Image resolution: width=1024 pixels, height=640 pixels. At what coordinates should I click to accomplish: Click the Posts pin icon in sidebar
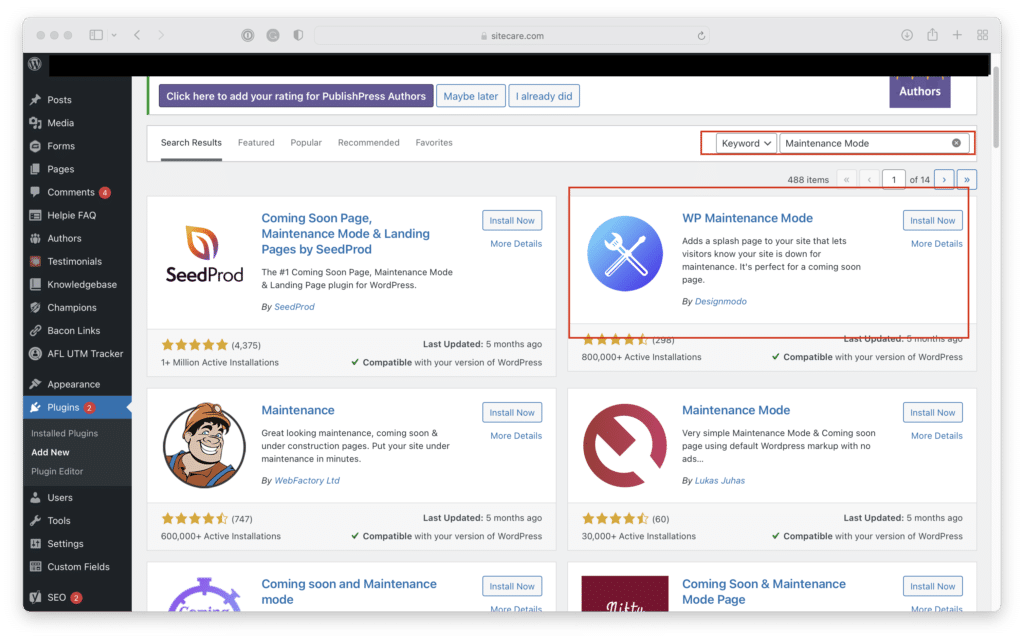tap(35, 99)
